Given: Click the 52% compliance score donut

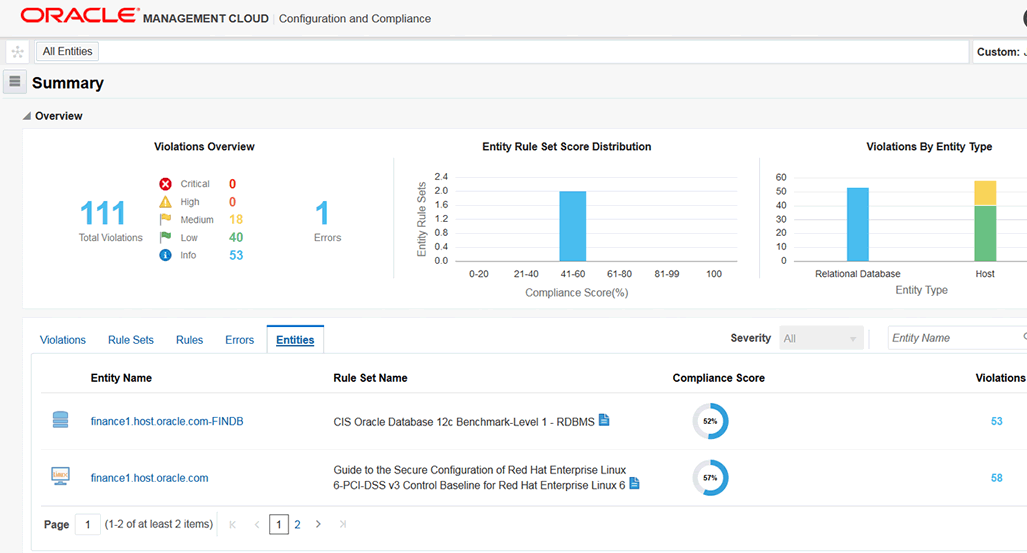Looking at the screenshot, I should point(711,421).
